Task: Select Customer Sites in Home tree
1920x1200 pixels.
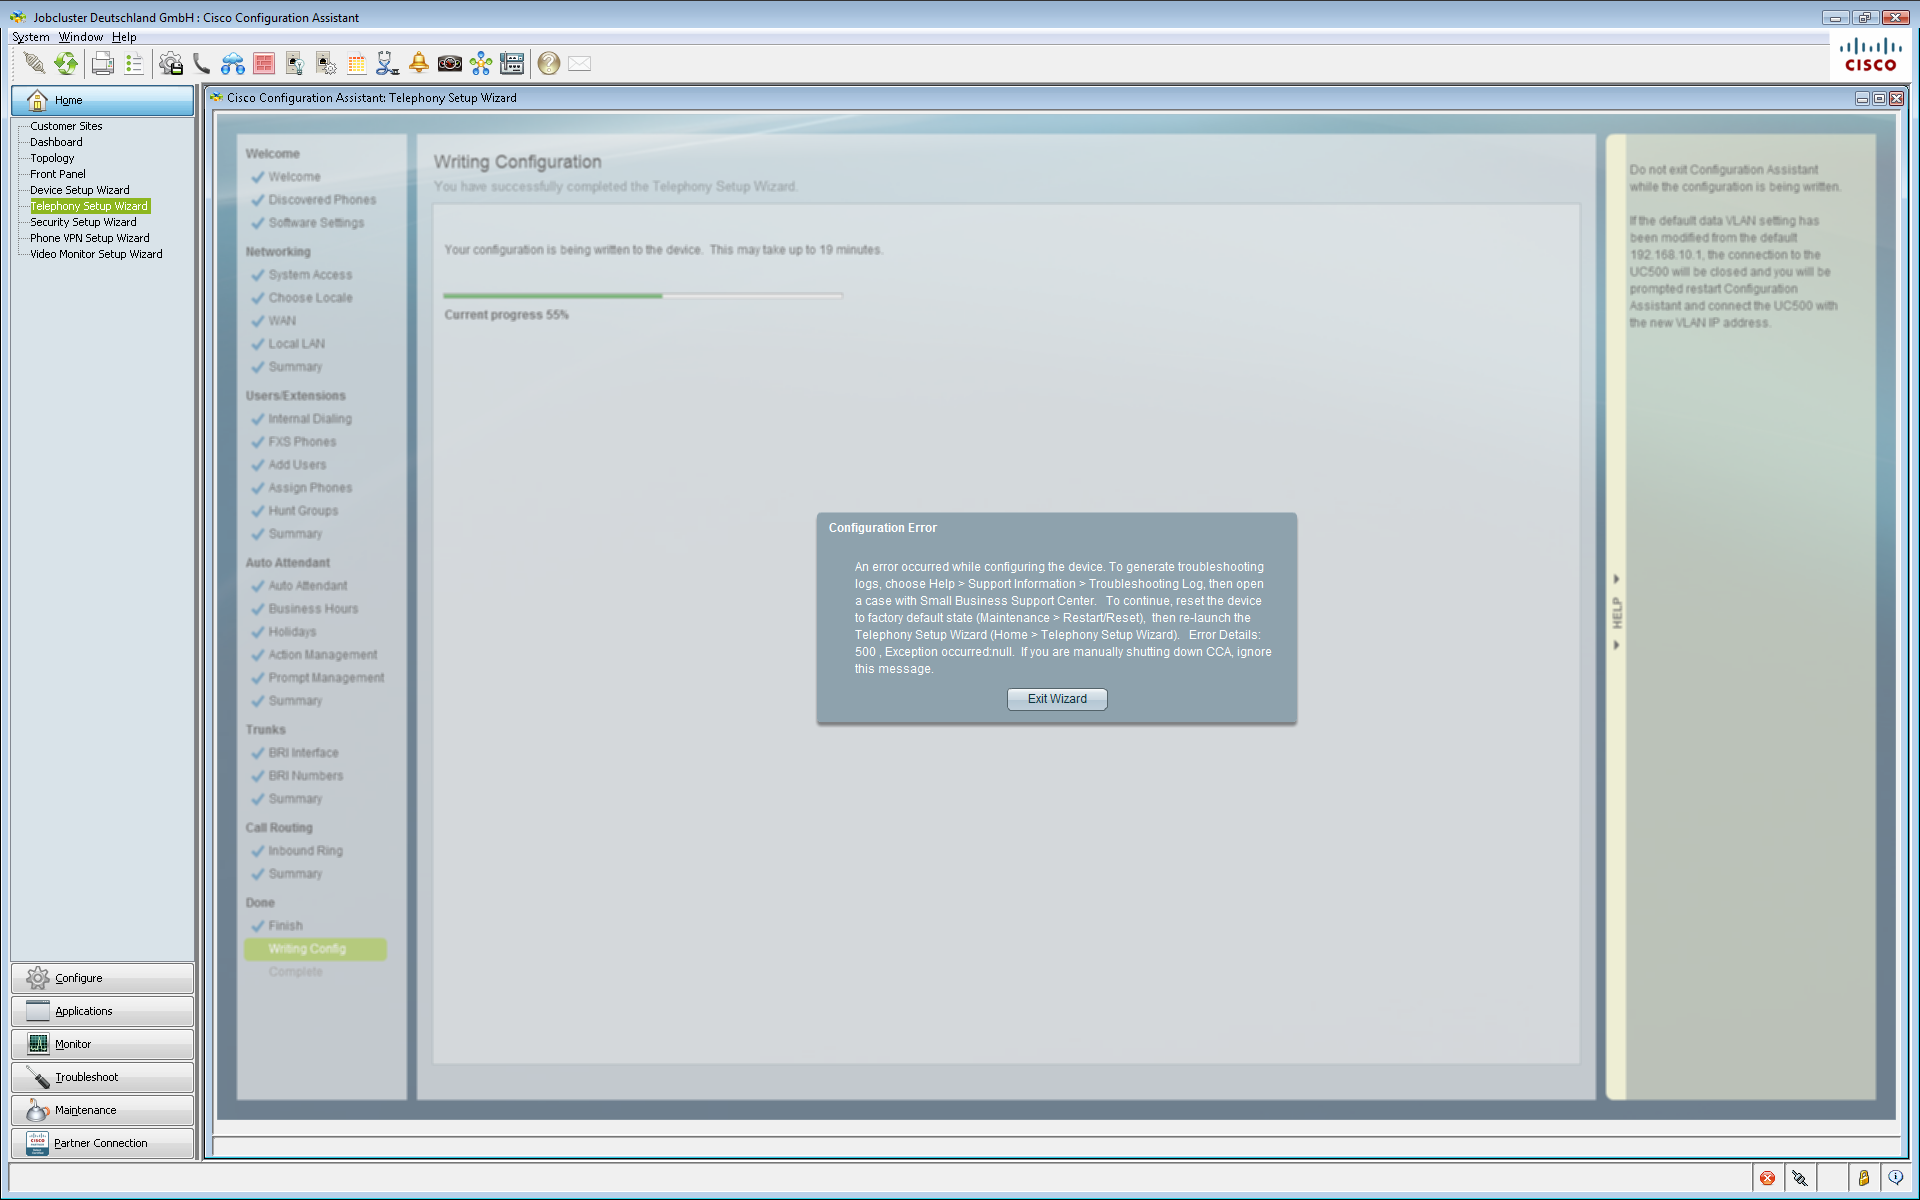Action: 66,126
